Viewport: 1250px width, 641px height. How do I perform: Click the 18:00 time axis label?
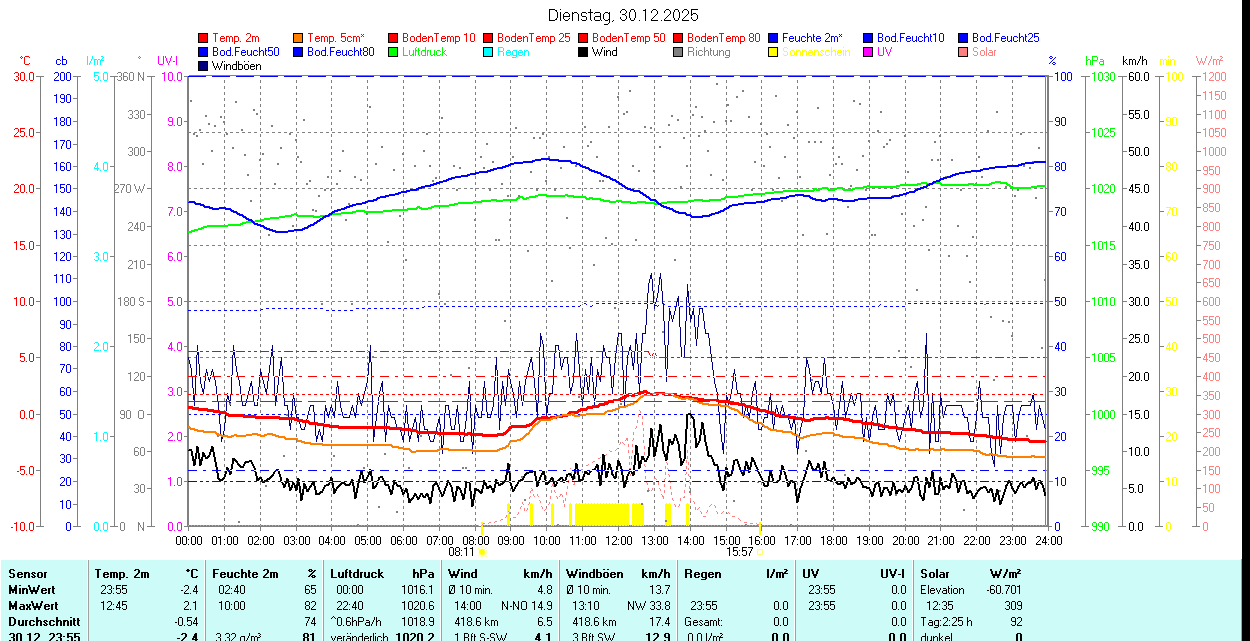(x=833, y=540)
